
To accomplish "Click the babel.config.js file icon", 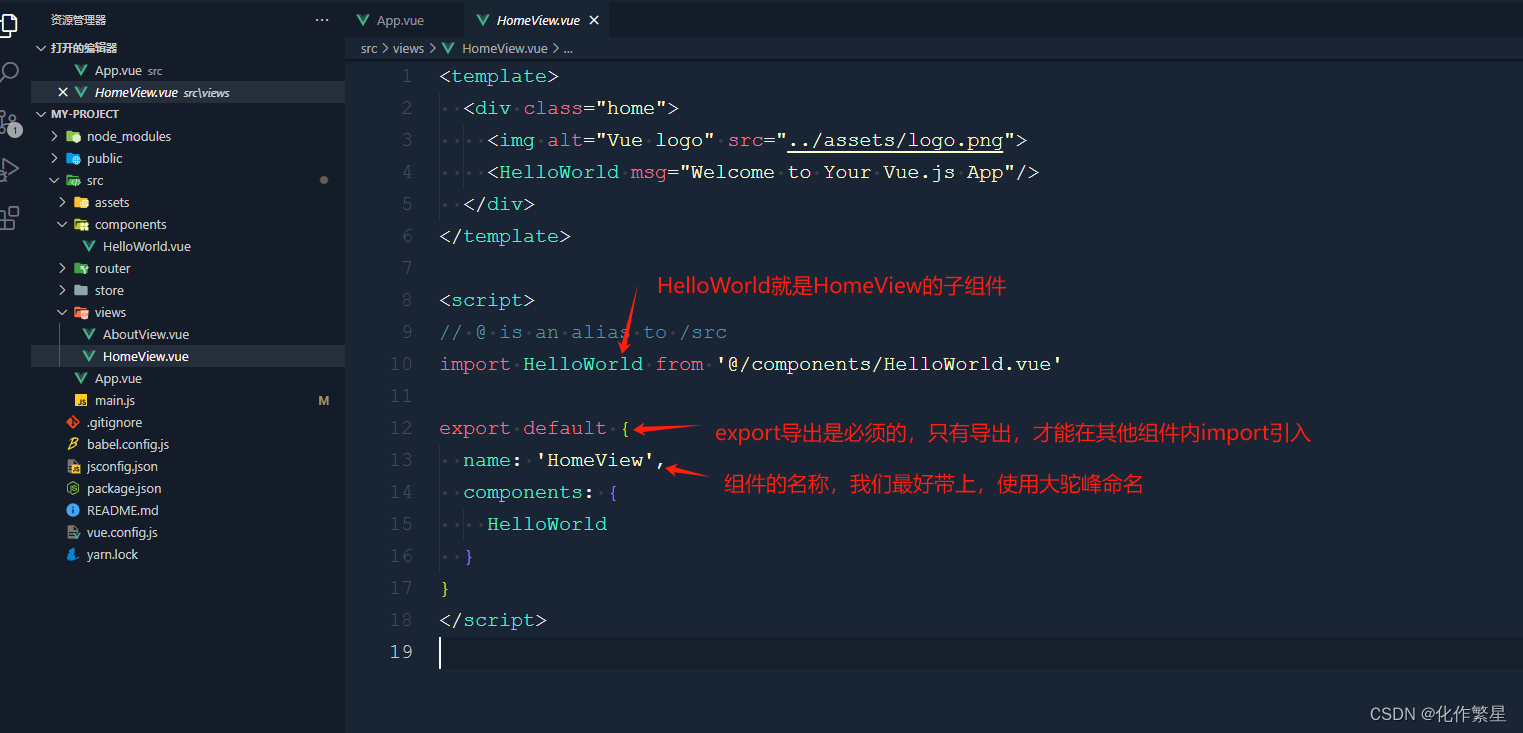I will 73,444.
